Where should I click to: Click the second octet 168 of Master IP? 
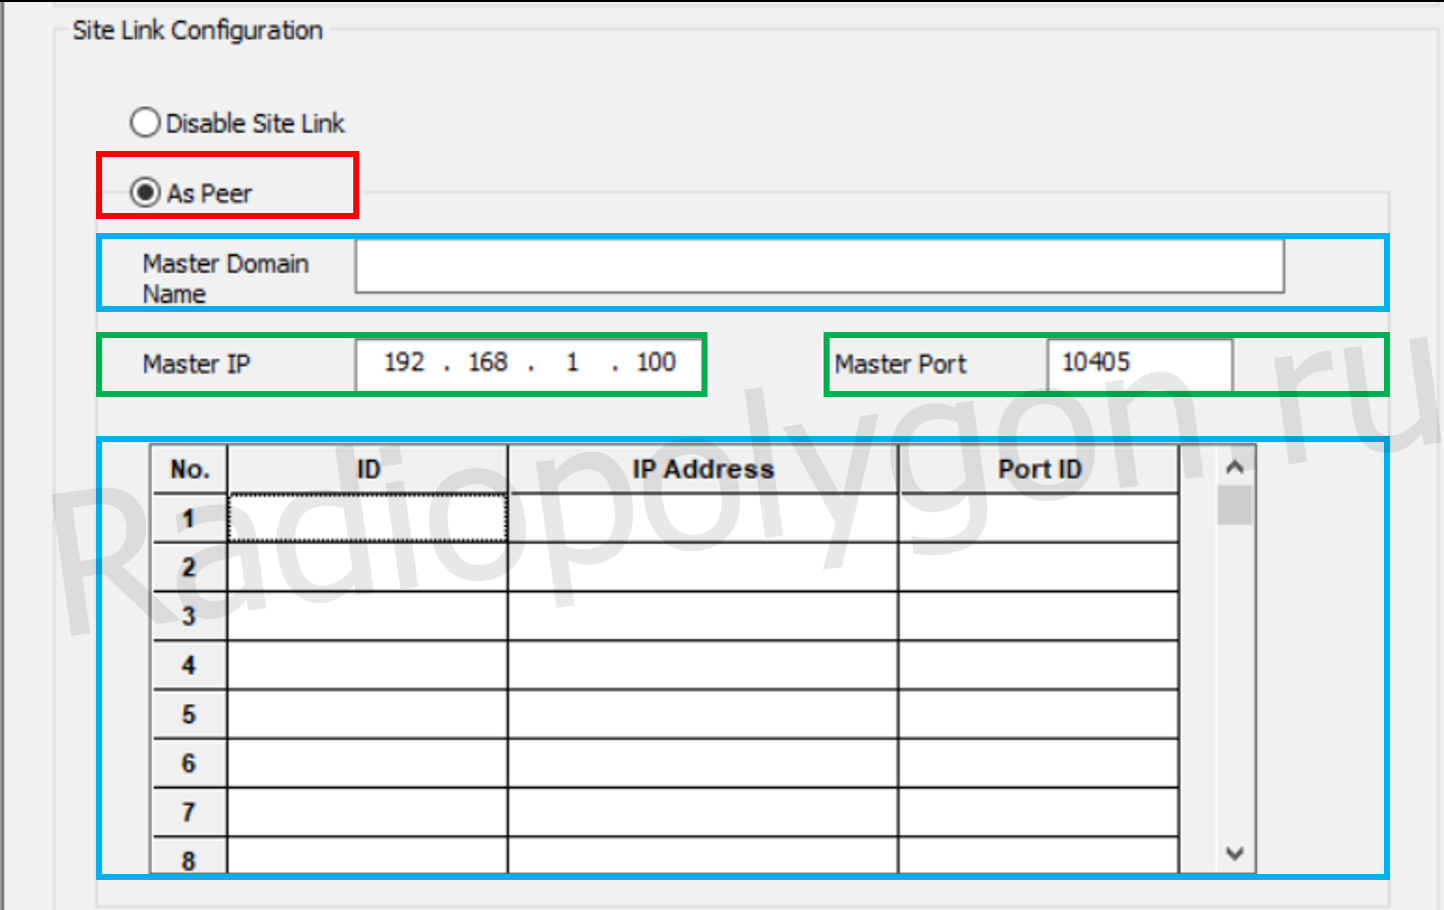point(488,363)
